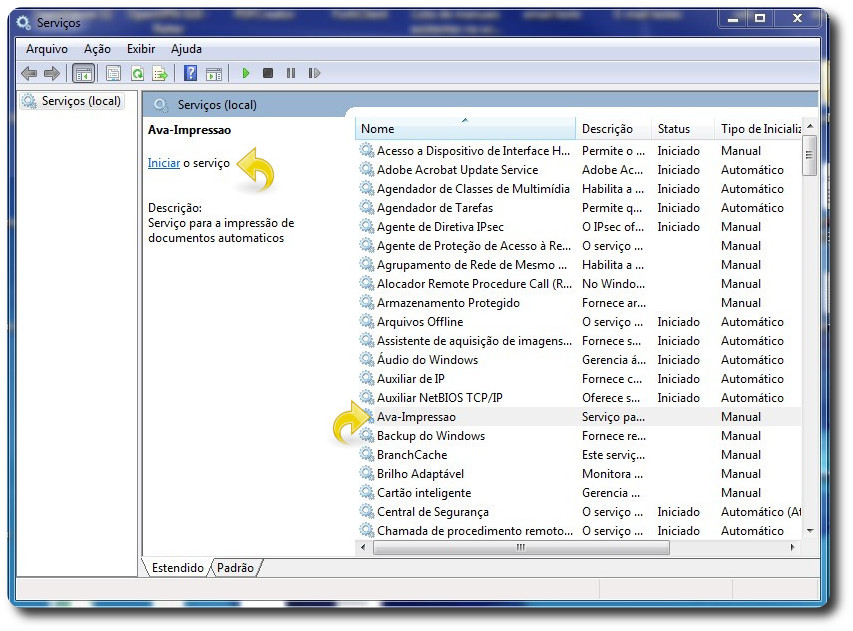853x631 pixels.
Task: Click gear icon of Adobe Acrobat Update Service
Action: 367,169
